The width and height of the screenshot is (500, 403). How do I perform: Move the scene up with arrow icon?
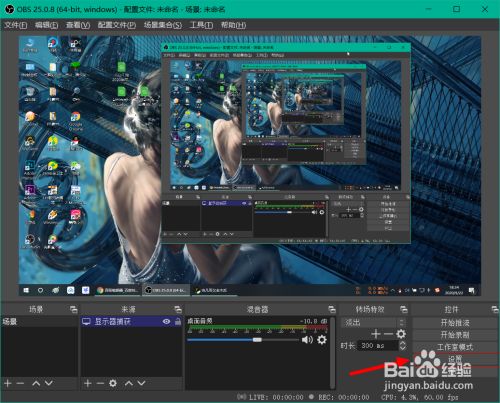pyautogui.click(x=36, y=383)
